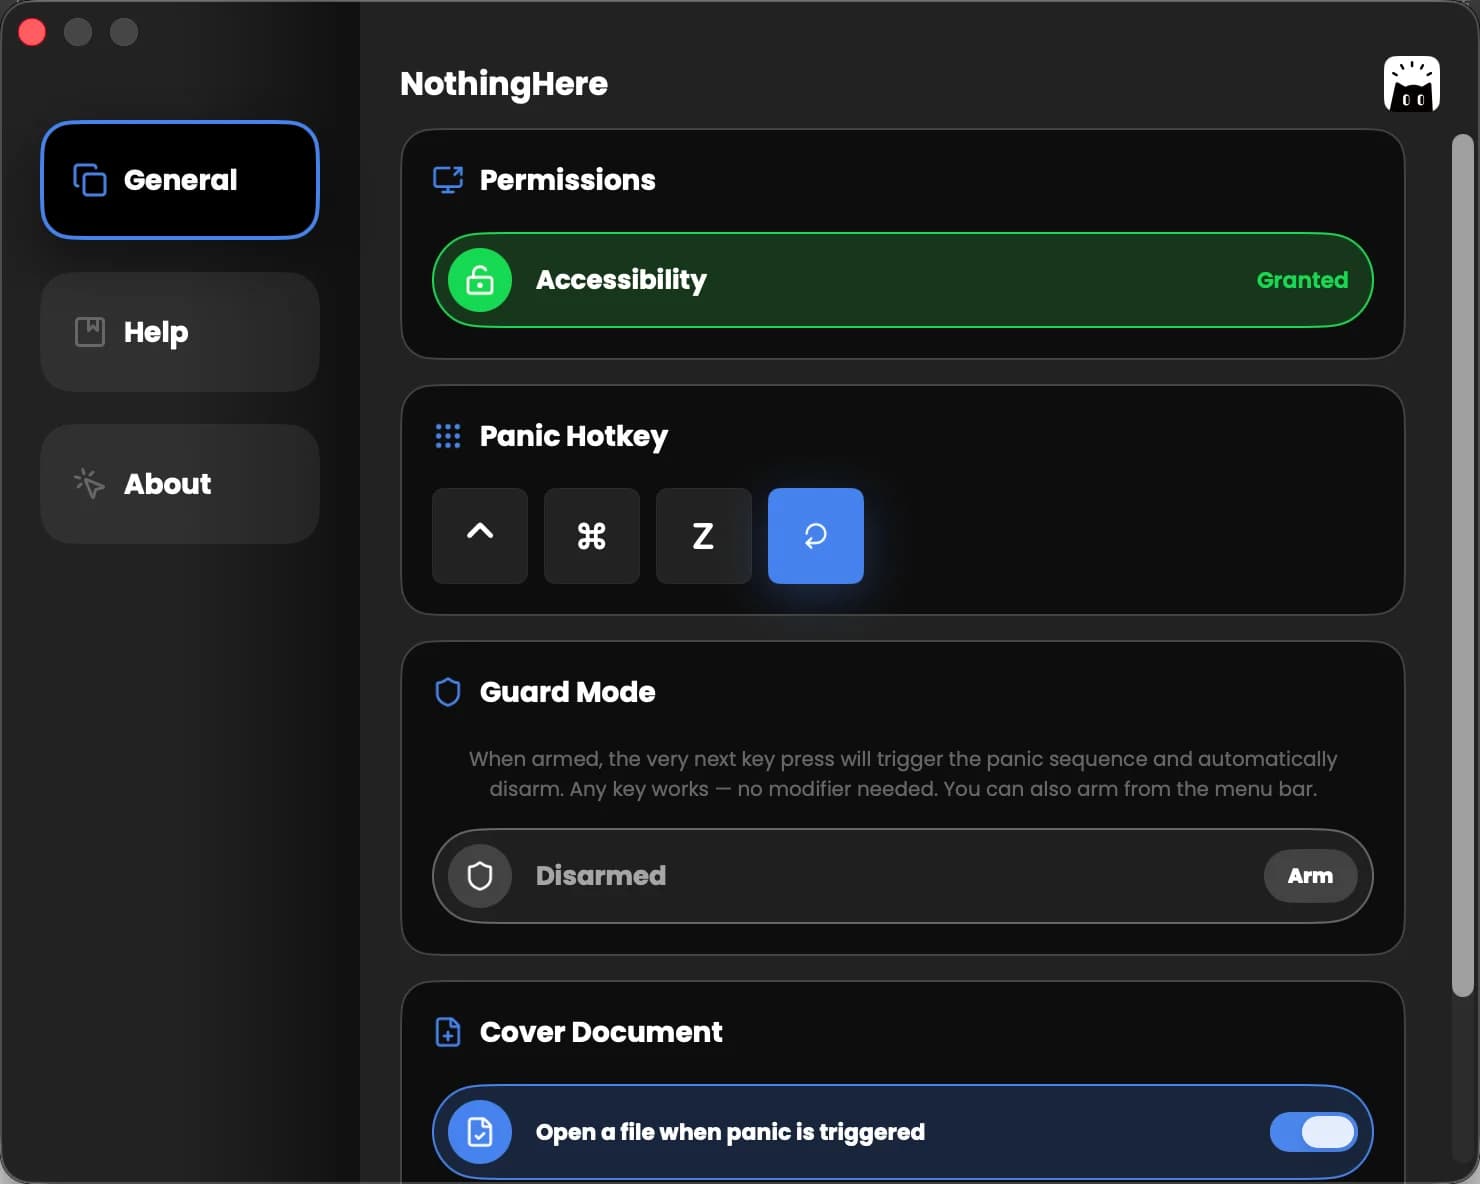Switch to the Help section
The height and width of the screenshot is (1184, 1480).
pyautogui.click(x=179, y=331)
